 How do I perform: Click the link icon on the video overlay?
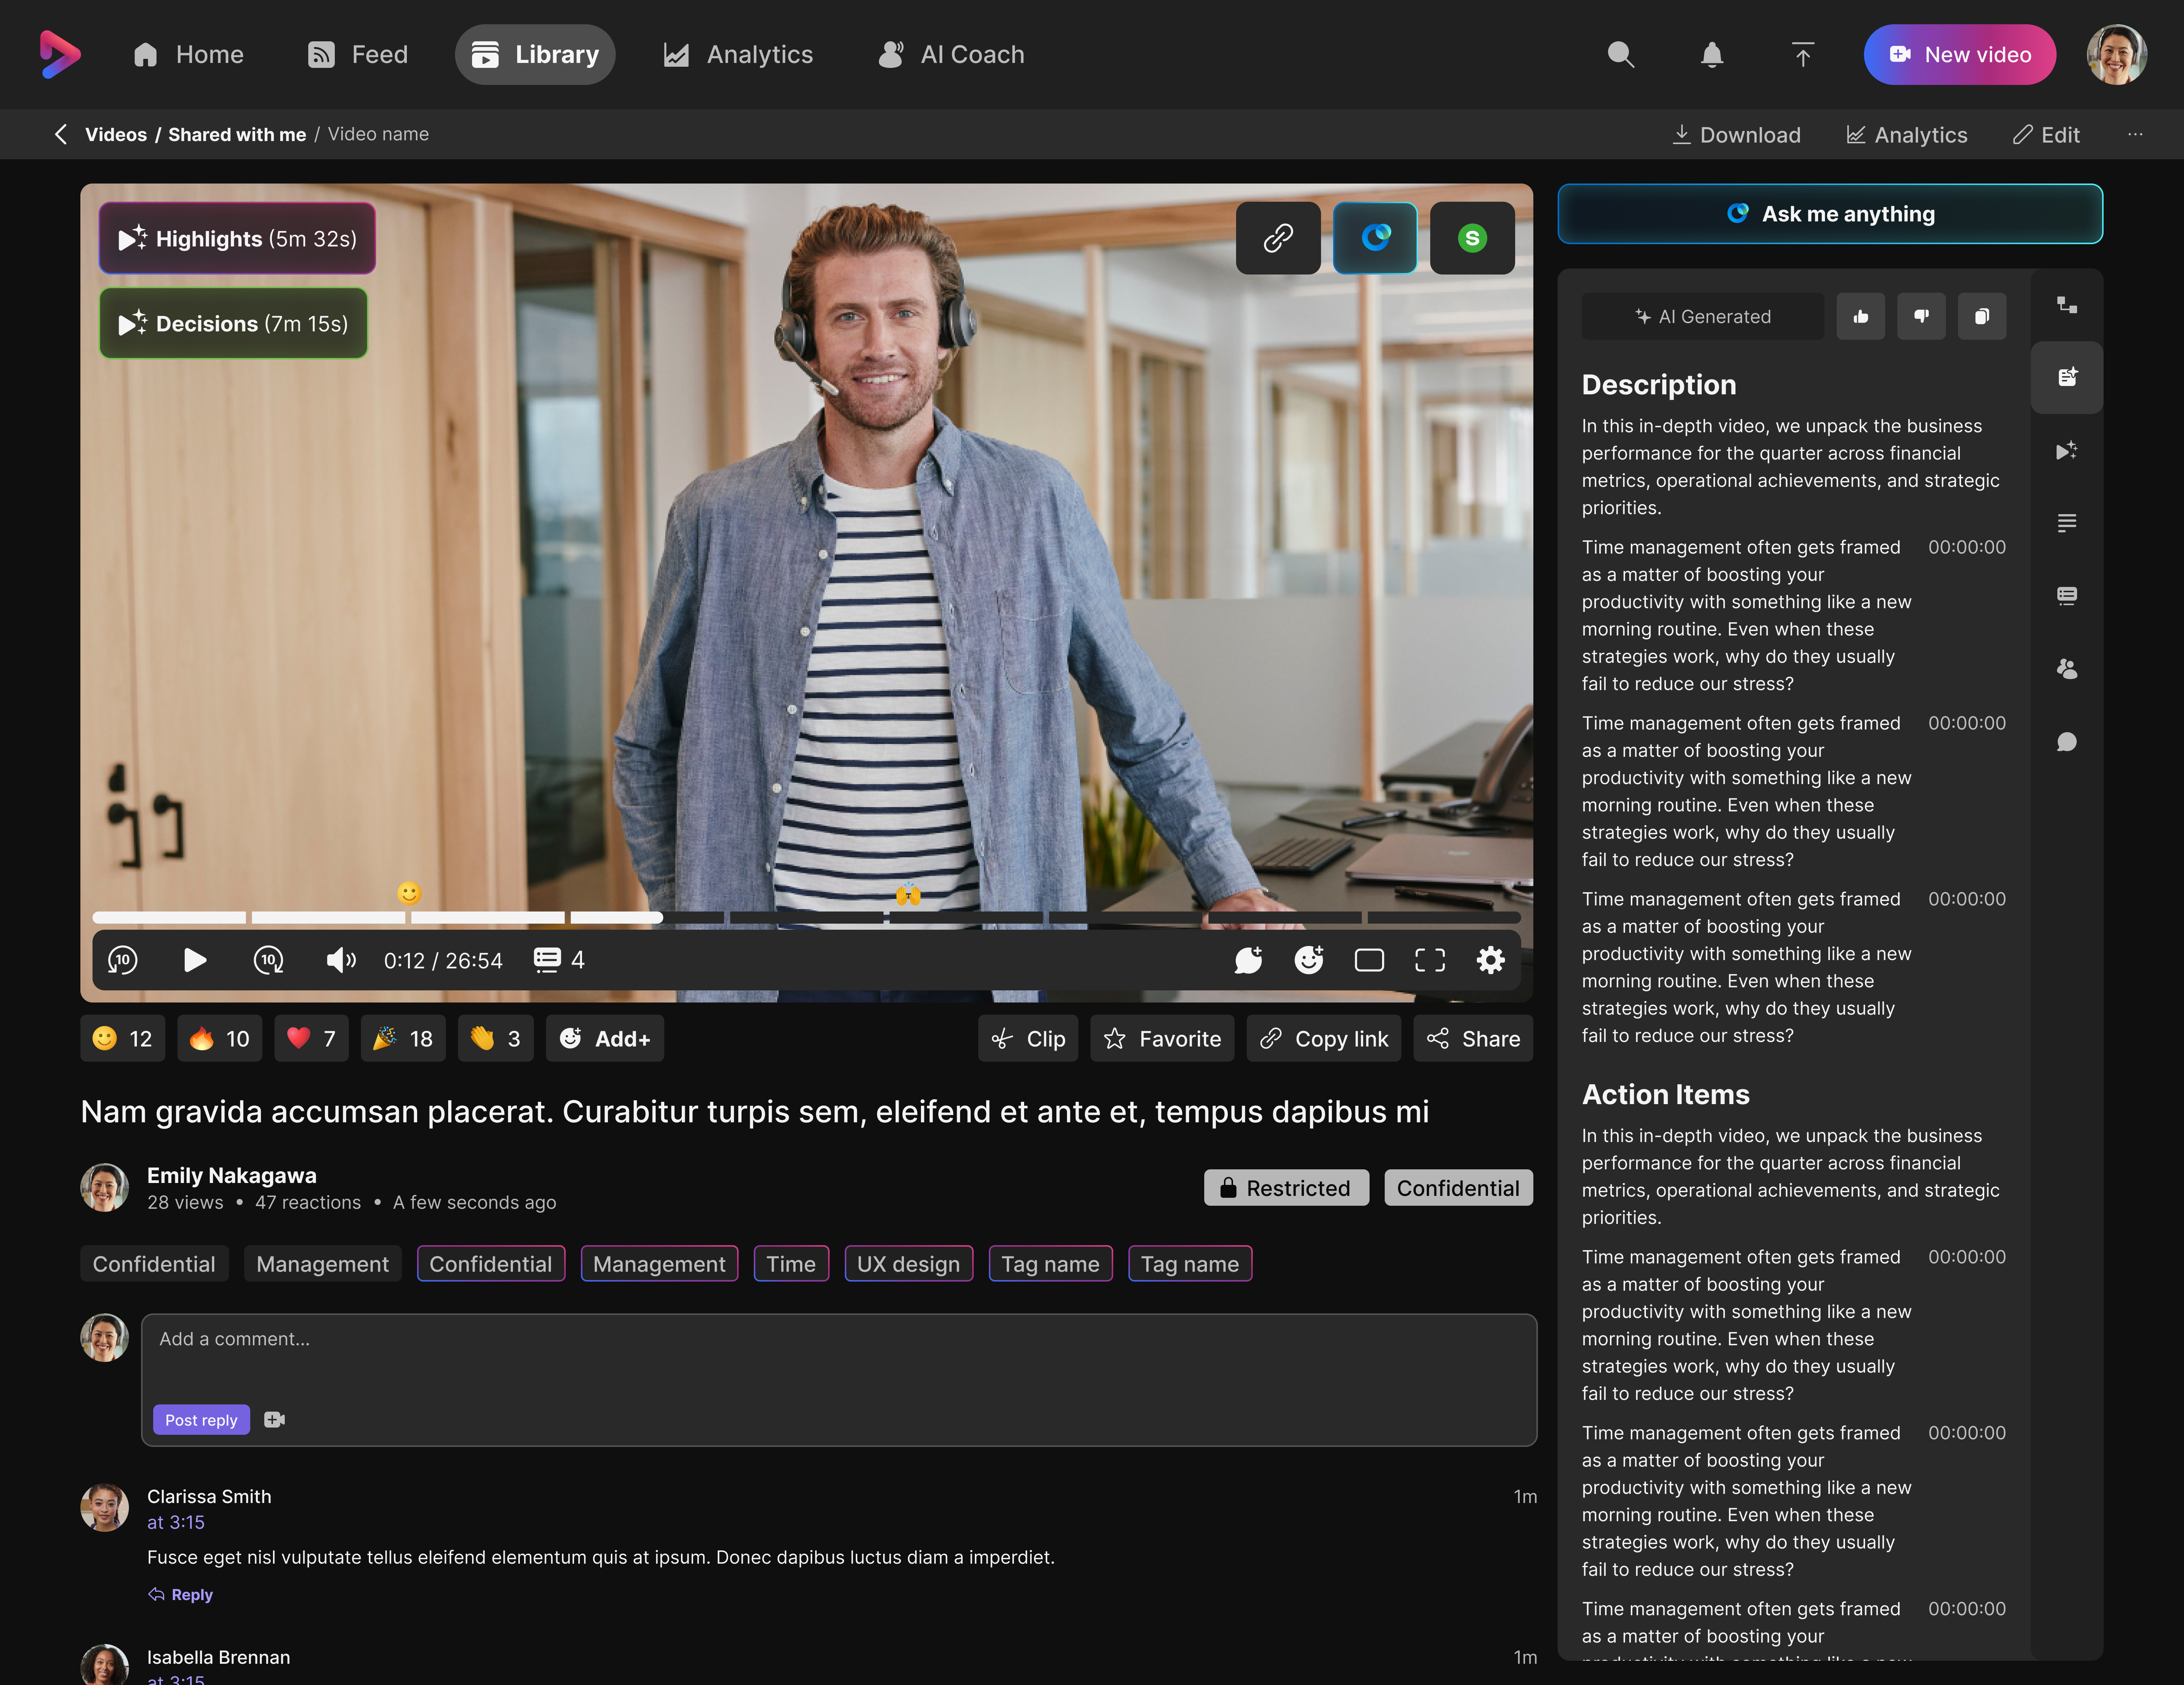(1278, 238)
